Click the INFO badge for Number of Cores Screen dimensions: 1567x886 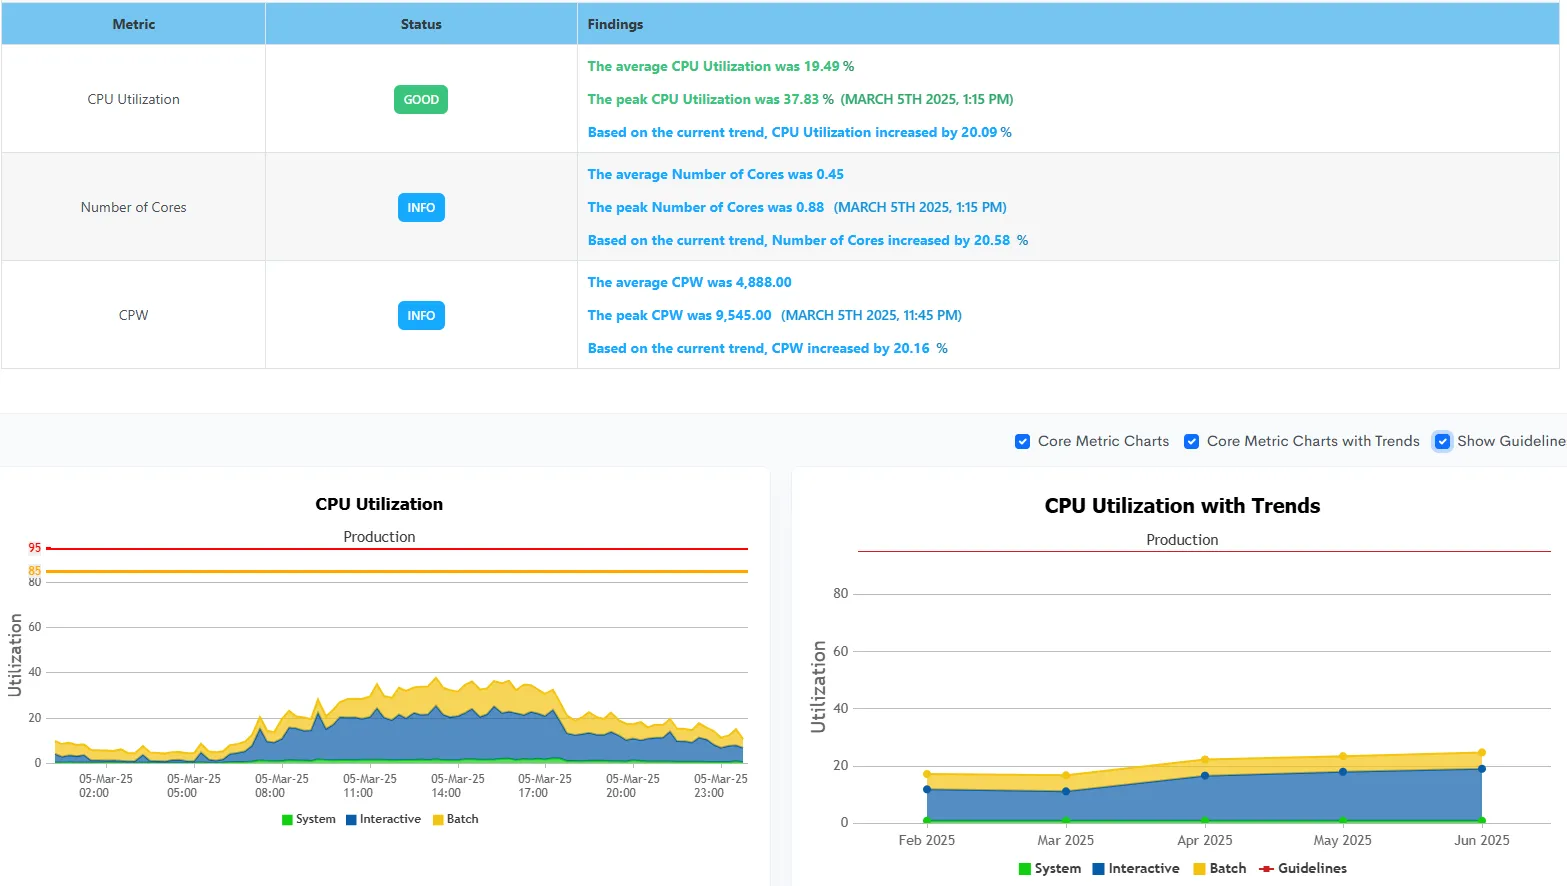[x=420, y=207]
